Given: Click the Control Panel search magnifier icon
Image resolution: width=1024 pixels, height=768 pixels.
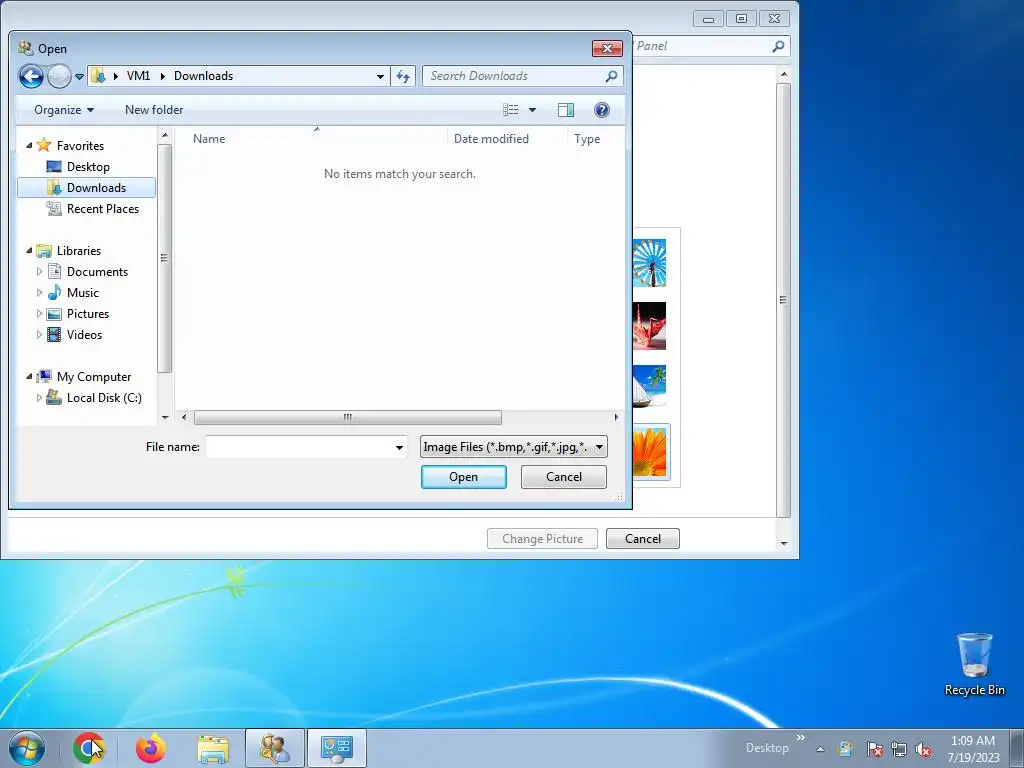Looking at the screenshot, I should click(778, 46).
